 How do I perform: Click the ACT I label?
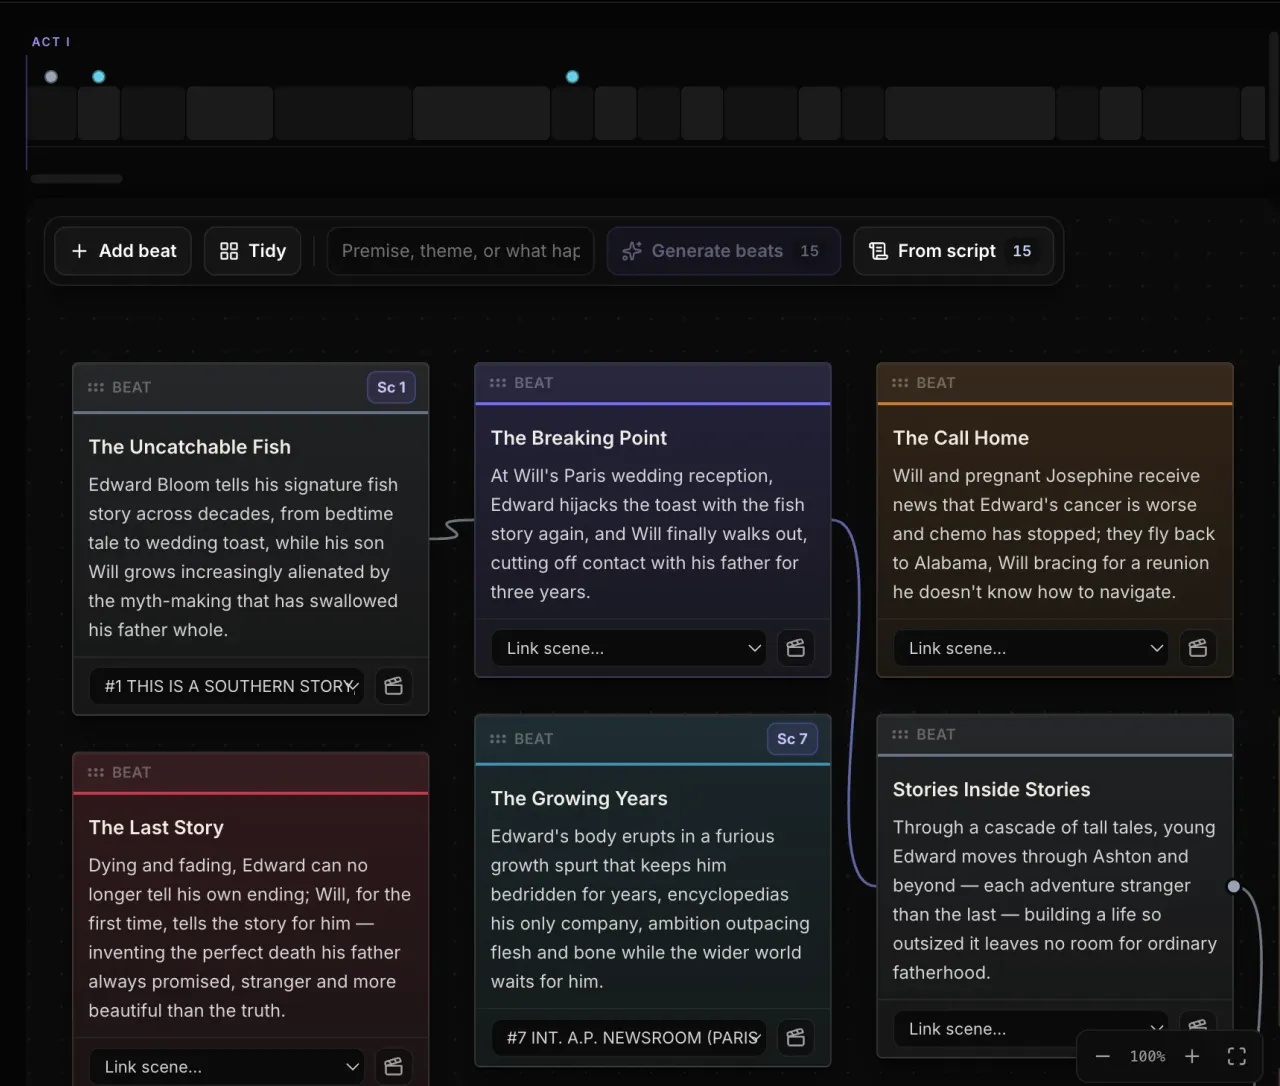tap(51, 42)
